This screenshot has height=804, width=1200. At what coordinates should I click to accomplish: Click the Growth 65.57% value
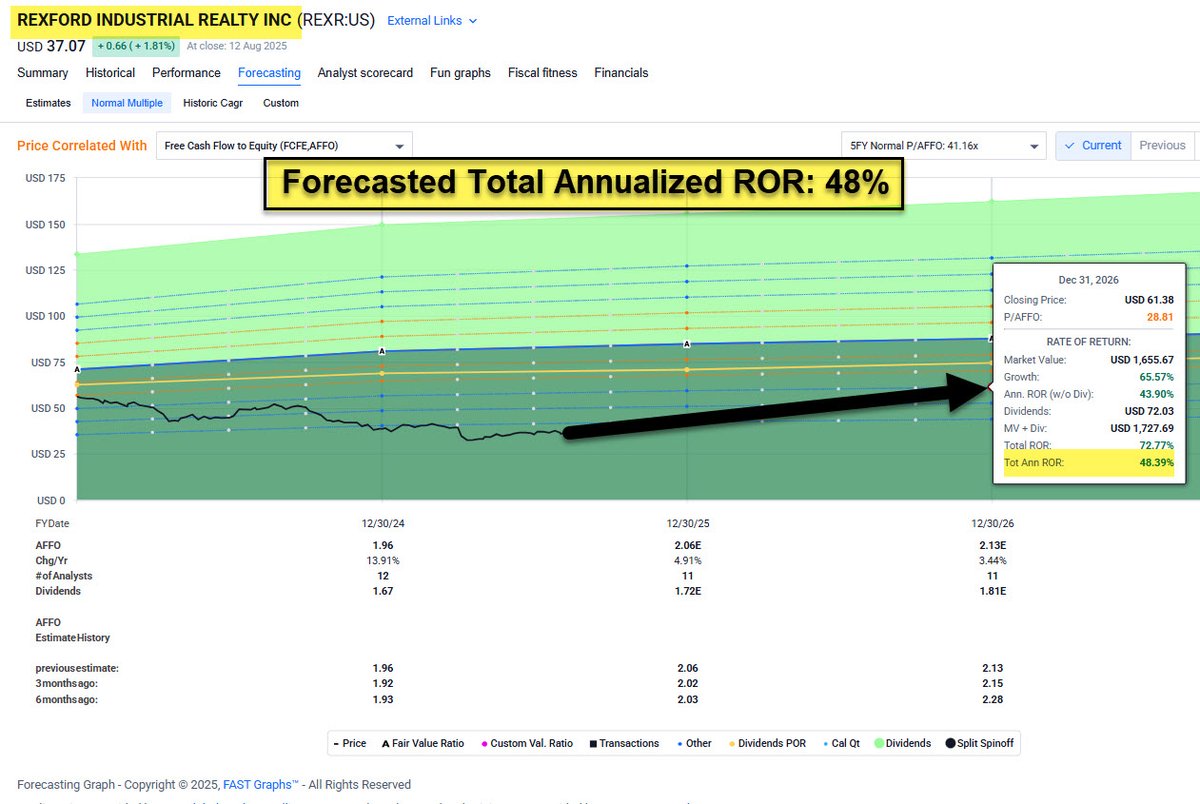click(1156, 377)
